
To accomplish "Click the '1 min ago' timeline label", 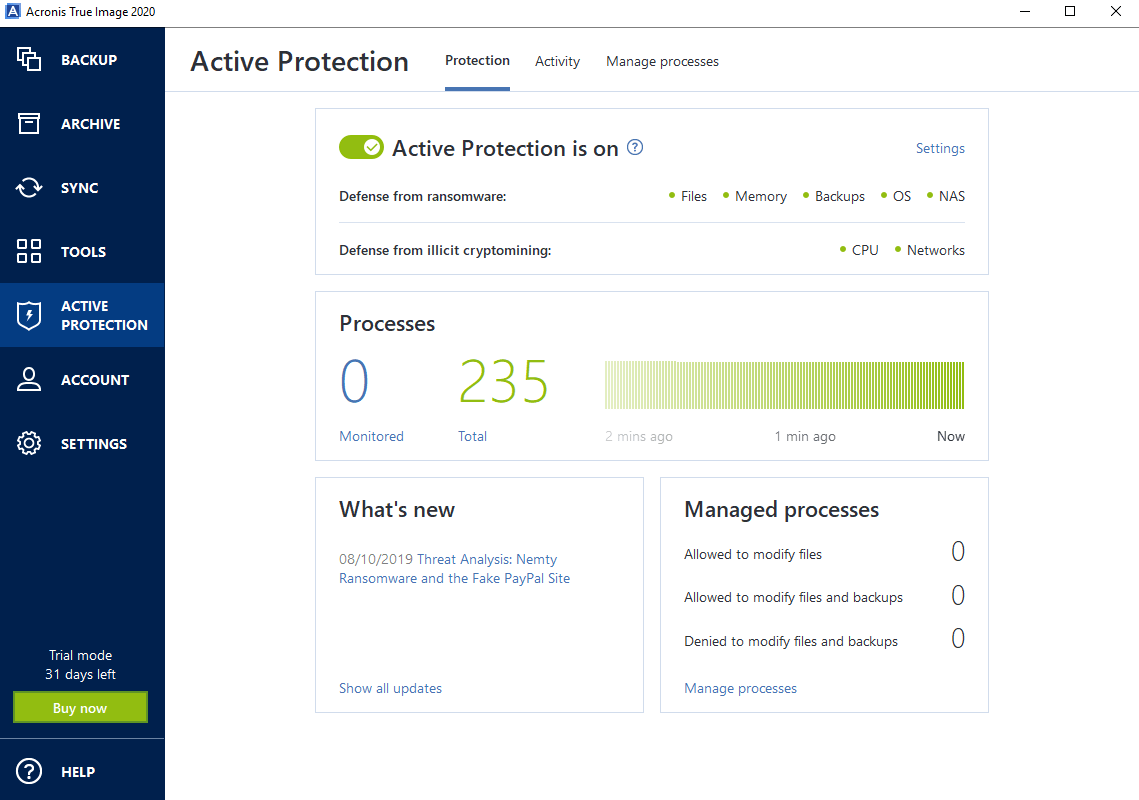I will pyautogui.click(x=805, y=436).
